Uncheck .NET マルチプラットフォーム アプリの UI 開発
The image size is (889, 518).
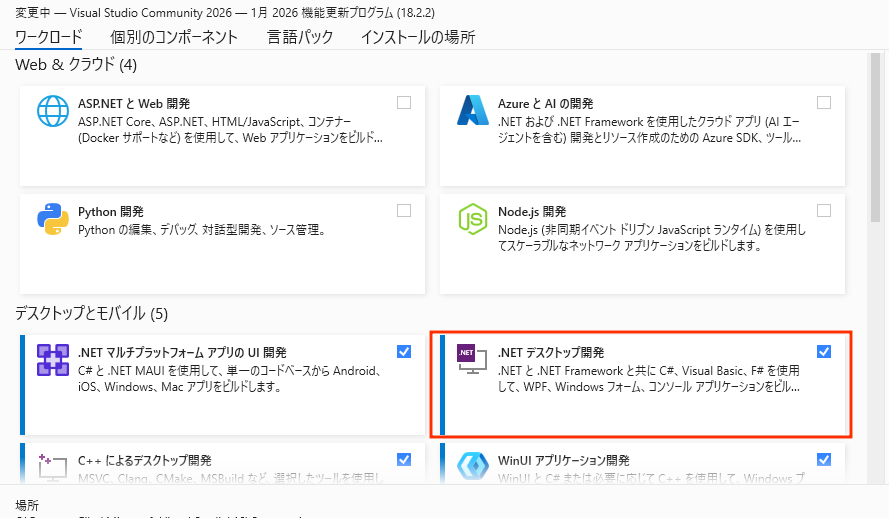click(404, 351)
